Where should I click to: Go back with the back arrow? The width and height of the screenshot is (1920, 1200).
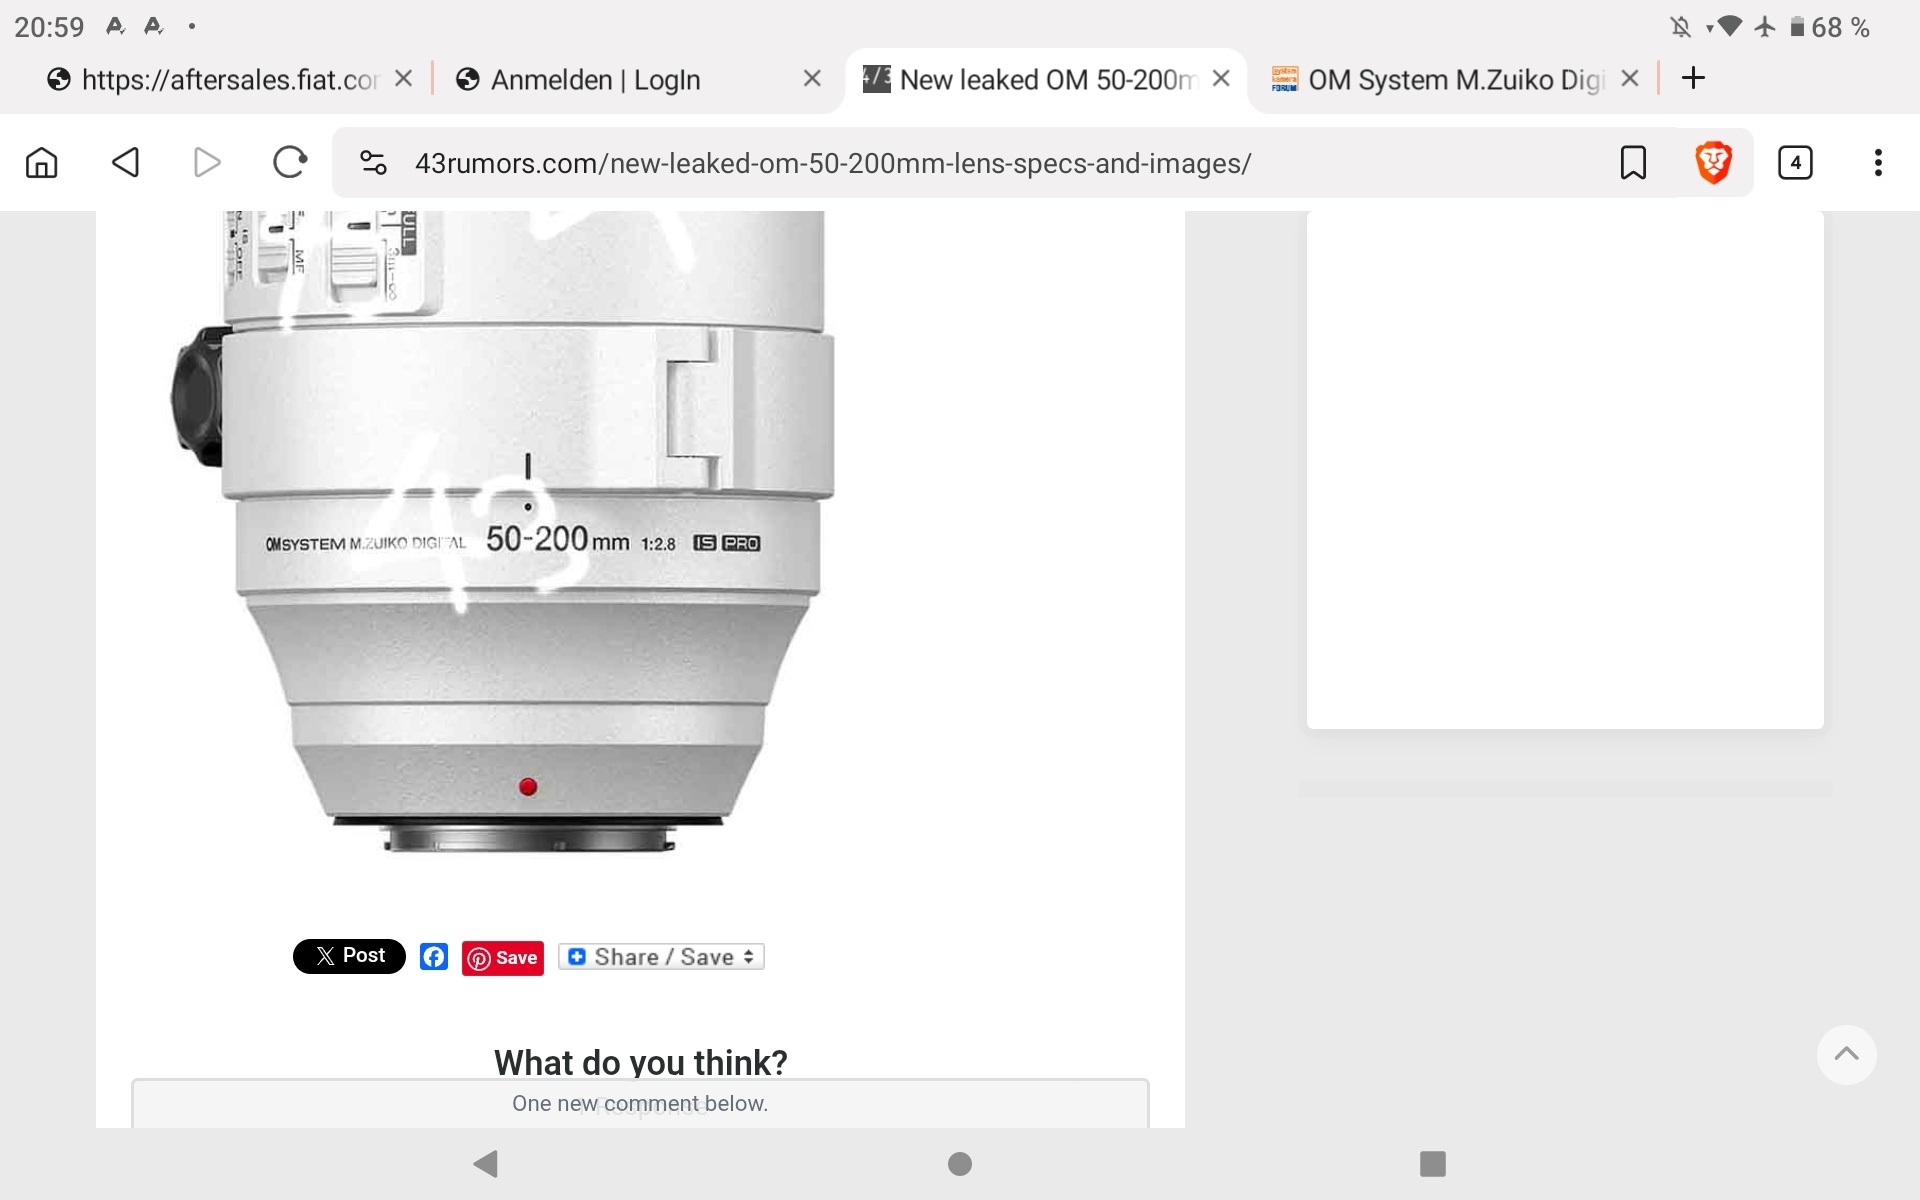pos(125,162)
